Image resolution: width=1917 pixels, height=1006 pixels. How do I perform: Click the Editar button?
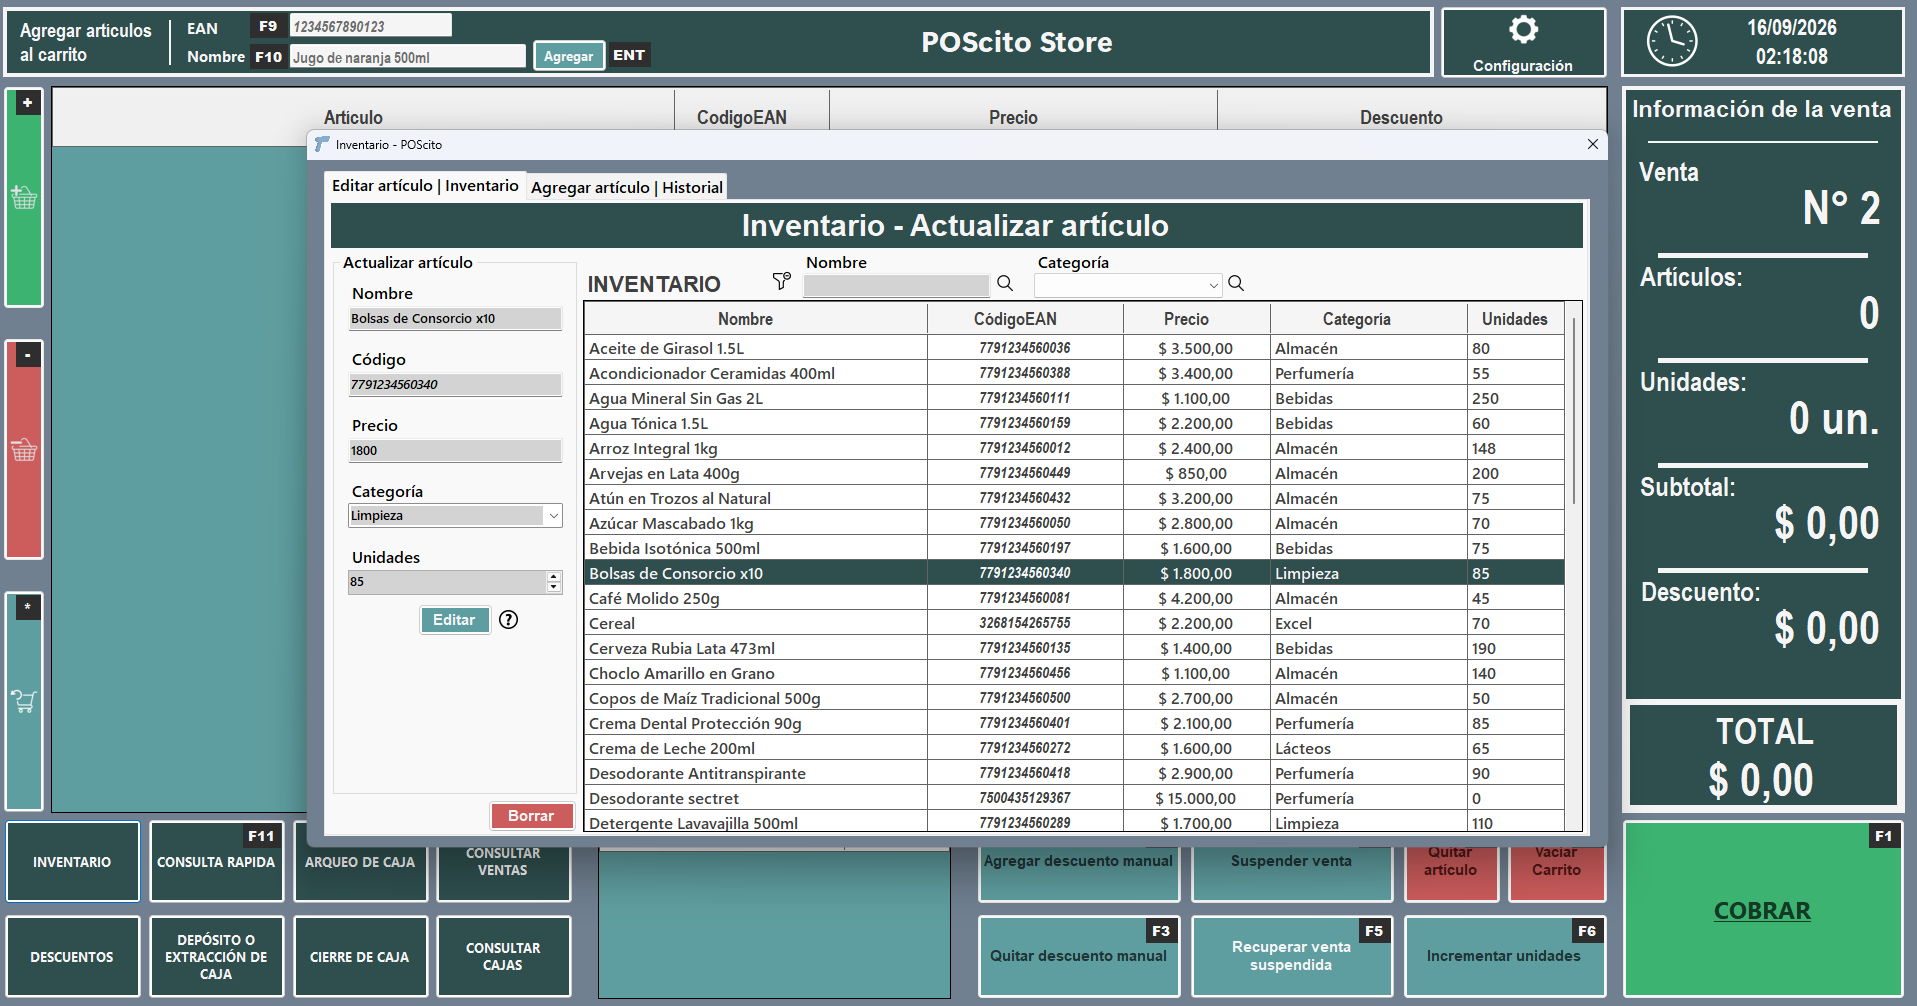[454, 620]
